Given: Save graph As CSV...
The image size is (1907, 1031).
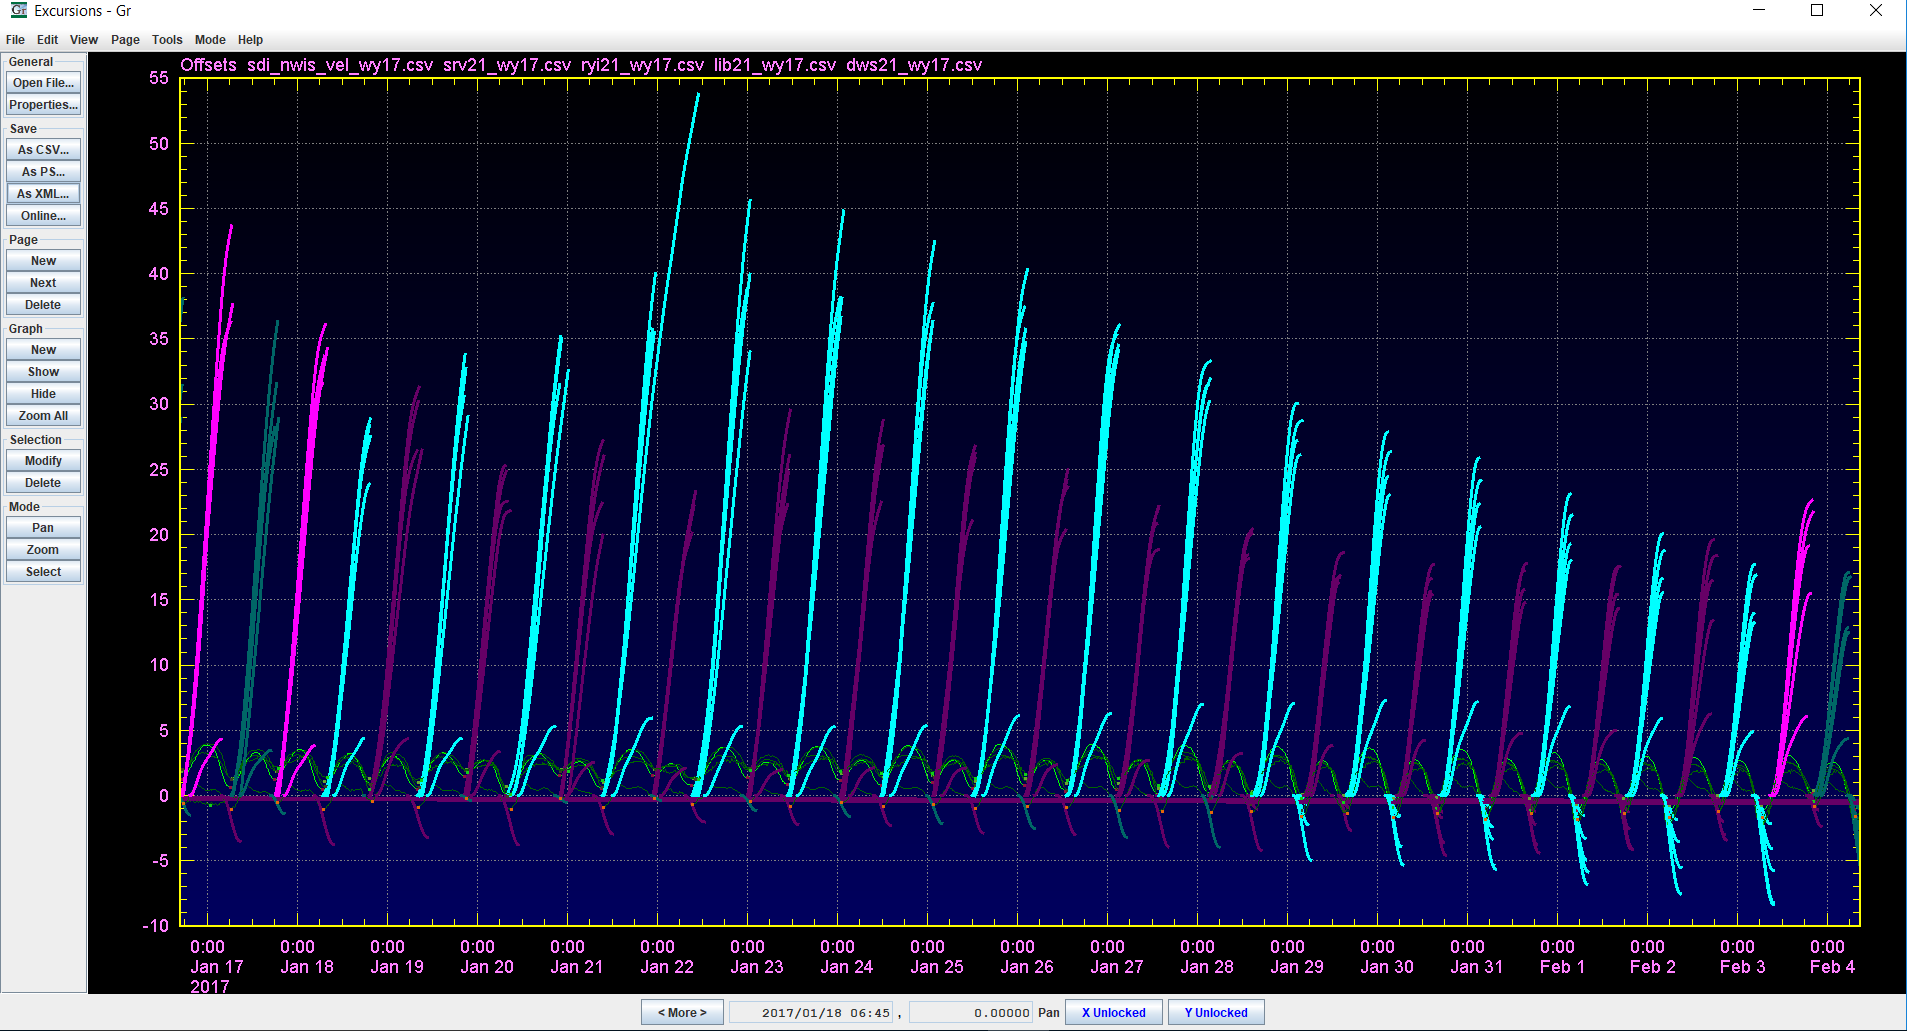Looking at the screenshot, I should coord(43,150).
